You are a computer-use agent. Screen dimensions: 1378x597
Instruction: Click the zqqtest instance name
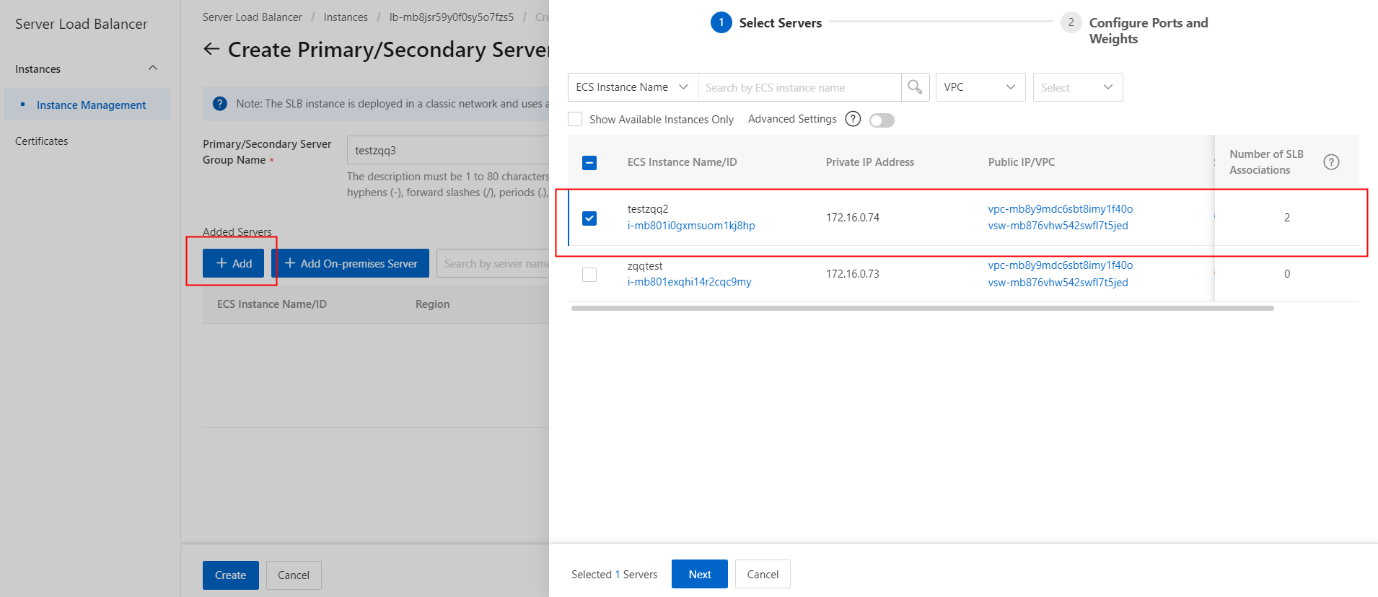coord(645,266)
